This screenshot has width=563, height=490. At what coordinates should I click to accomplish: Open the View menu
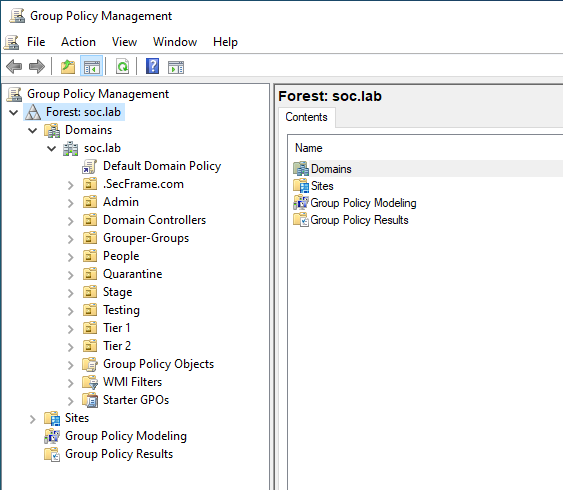click(124, 42)
